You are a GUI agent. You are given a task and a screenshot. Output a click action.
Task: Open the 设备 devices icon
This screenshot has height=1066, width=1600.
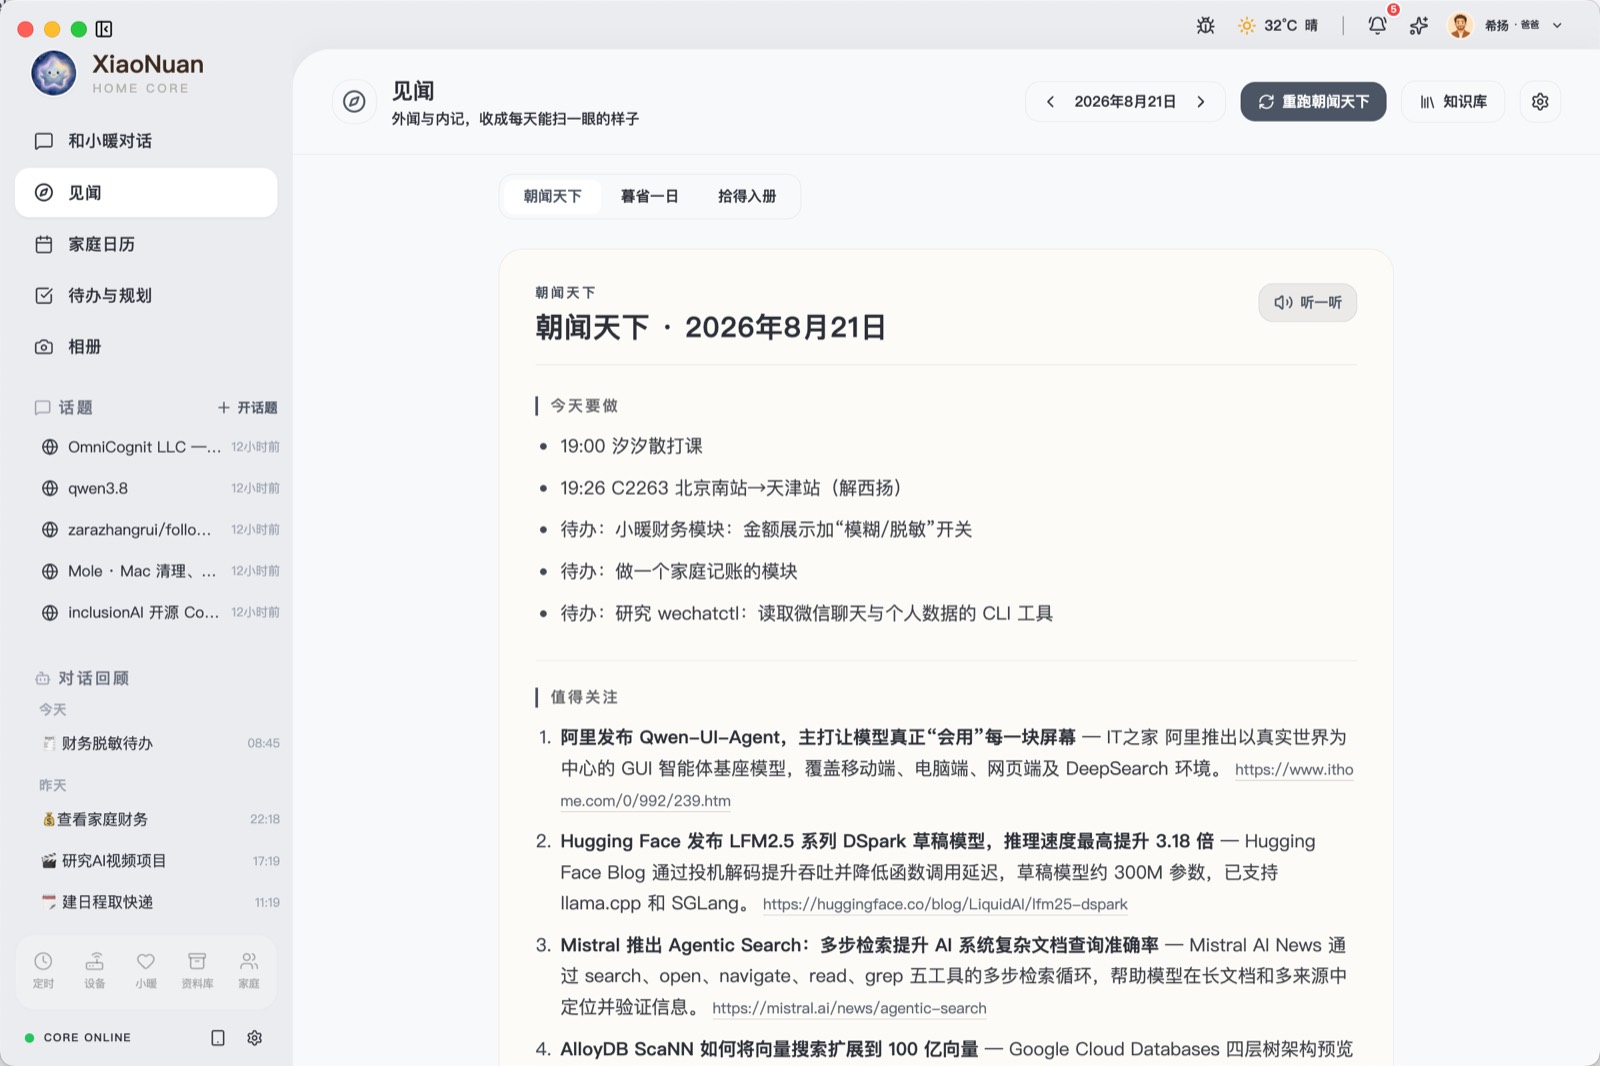point(95,970)
